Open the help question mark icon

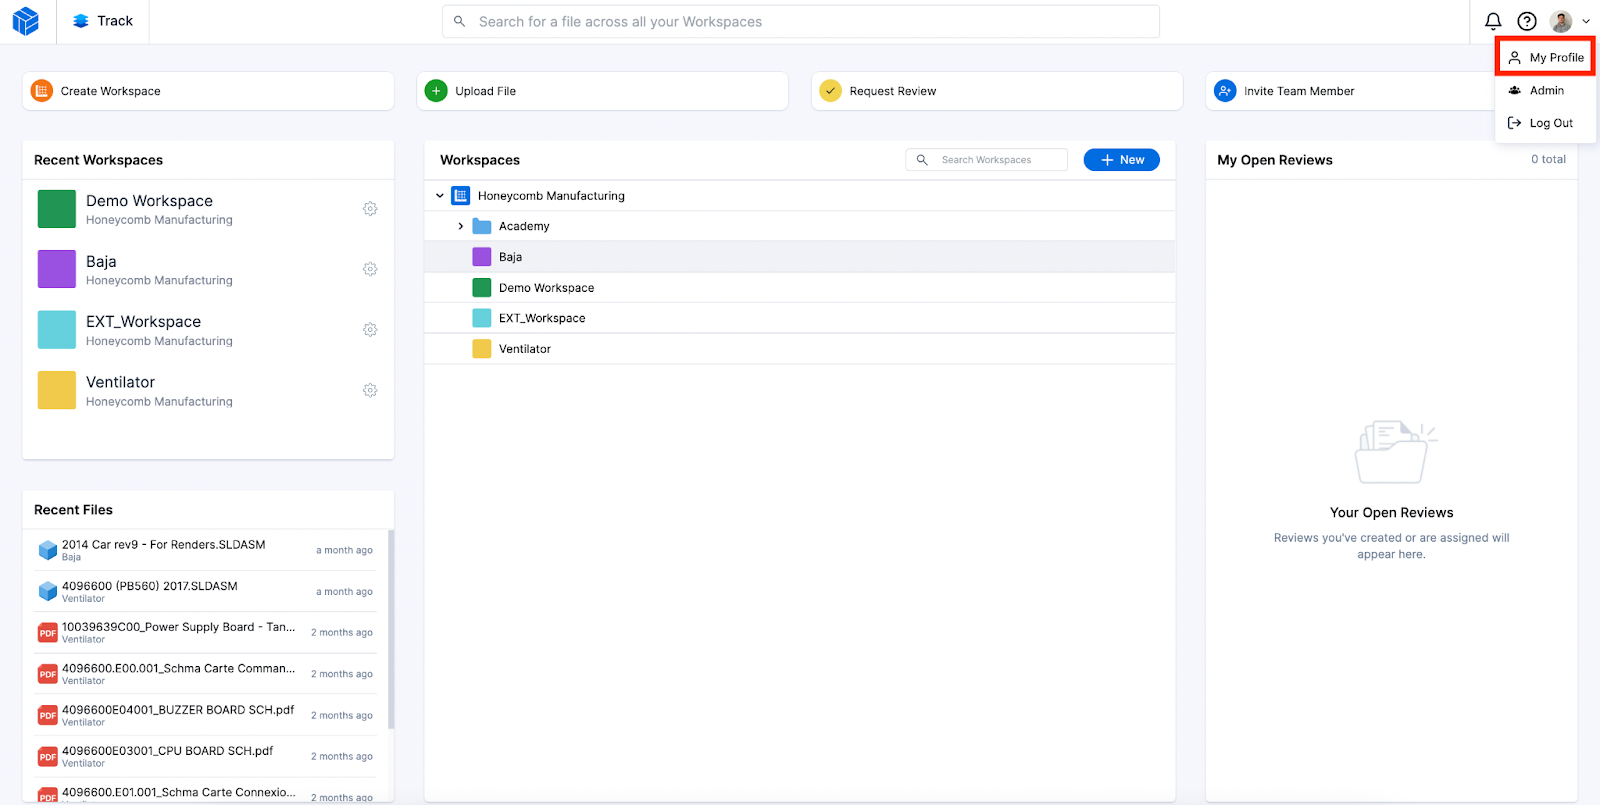pyautogui.click(x=1527, y=21)
